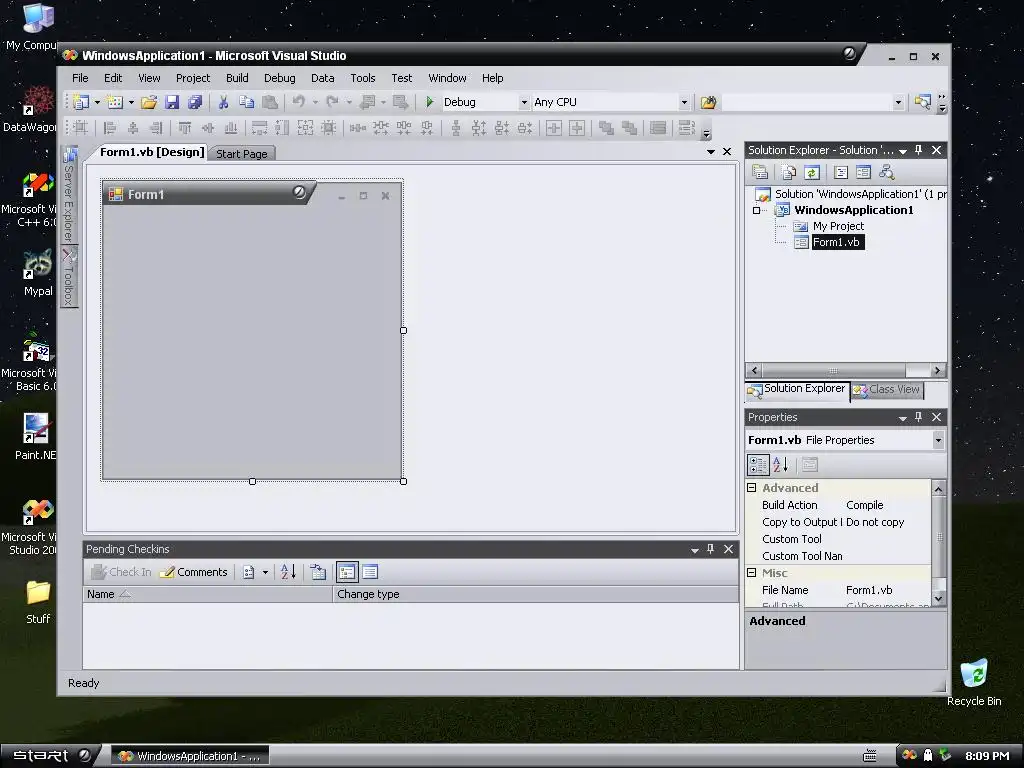Pin the Properties panel auto-hide toggle
This screenshot has height=768, width=1024.
(x=918, y=417)
